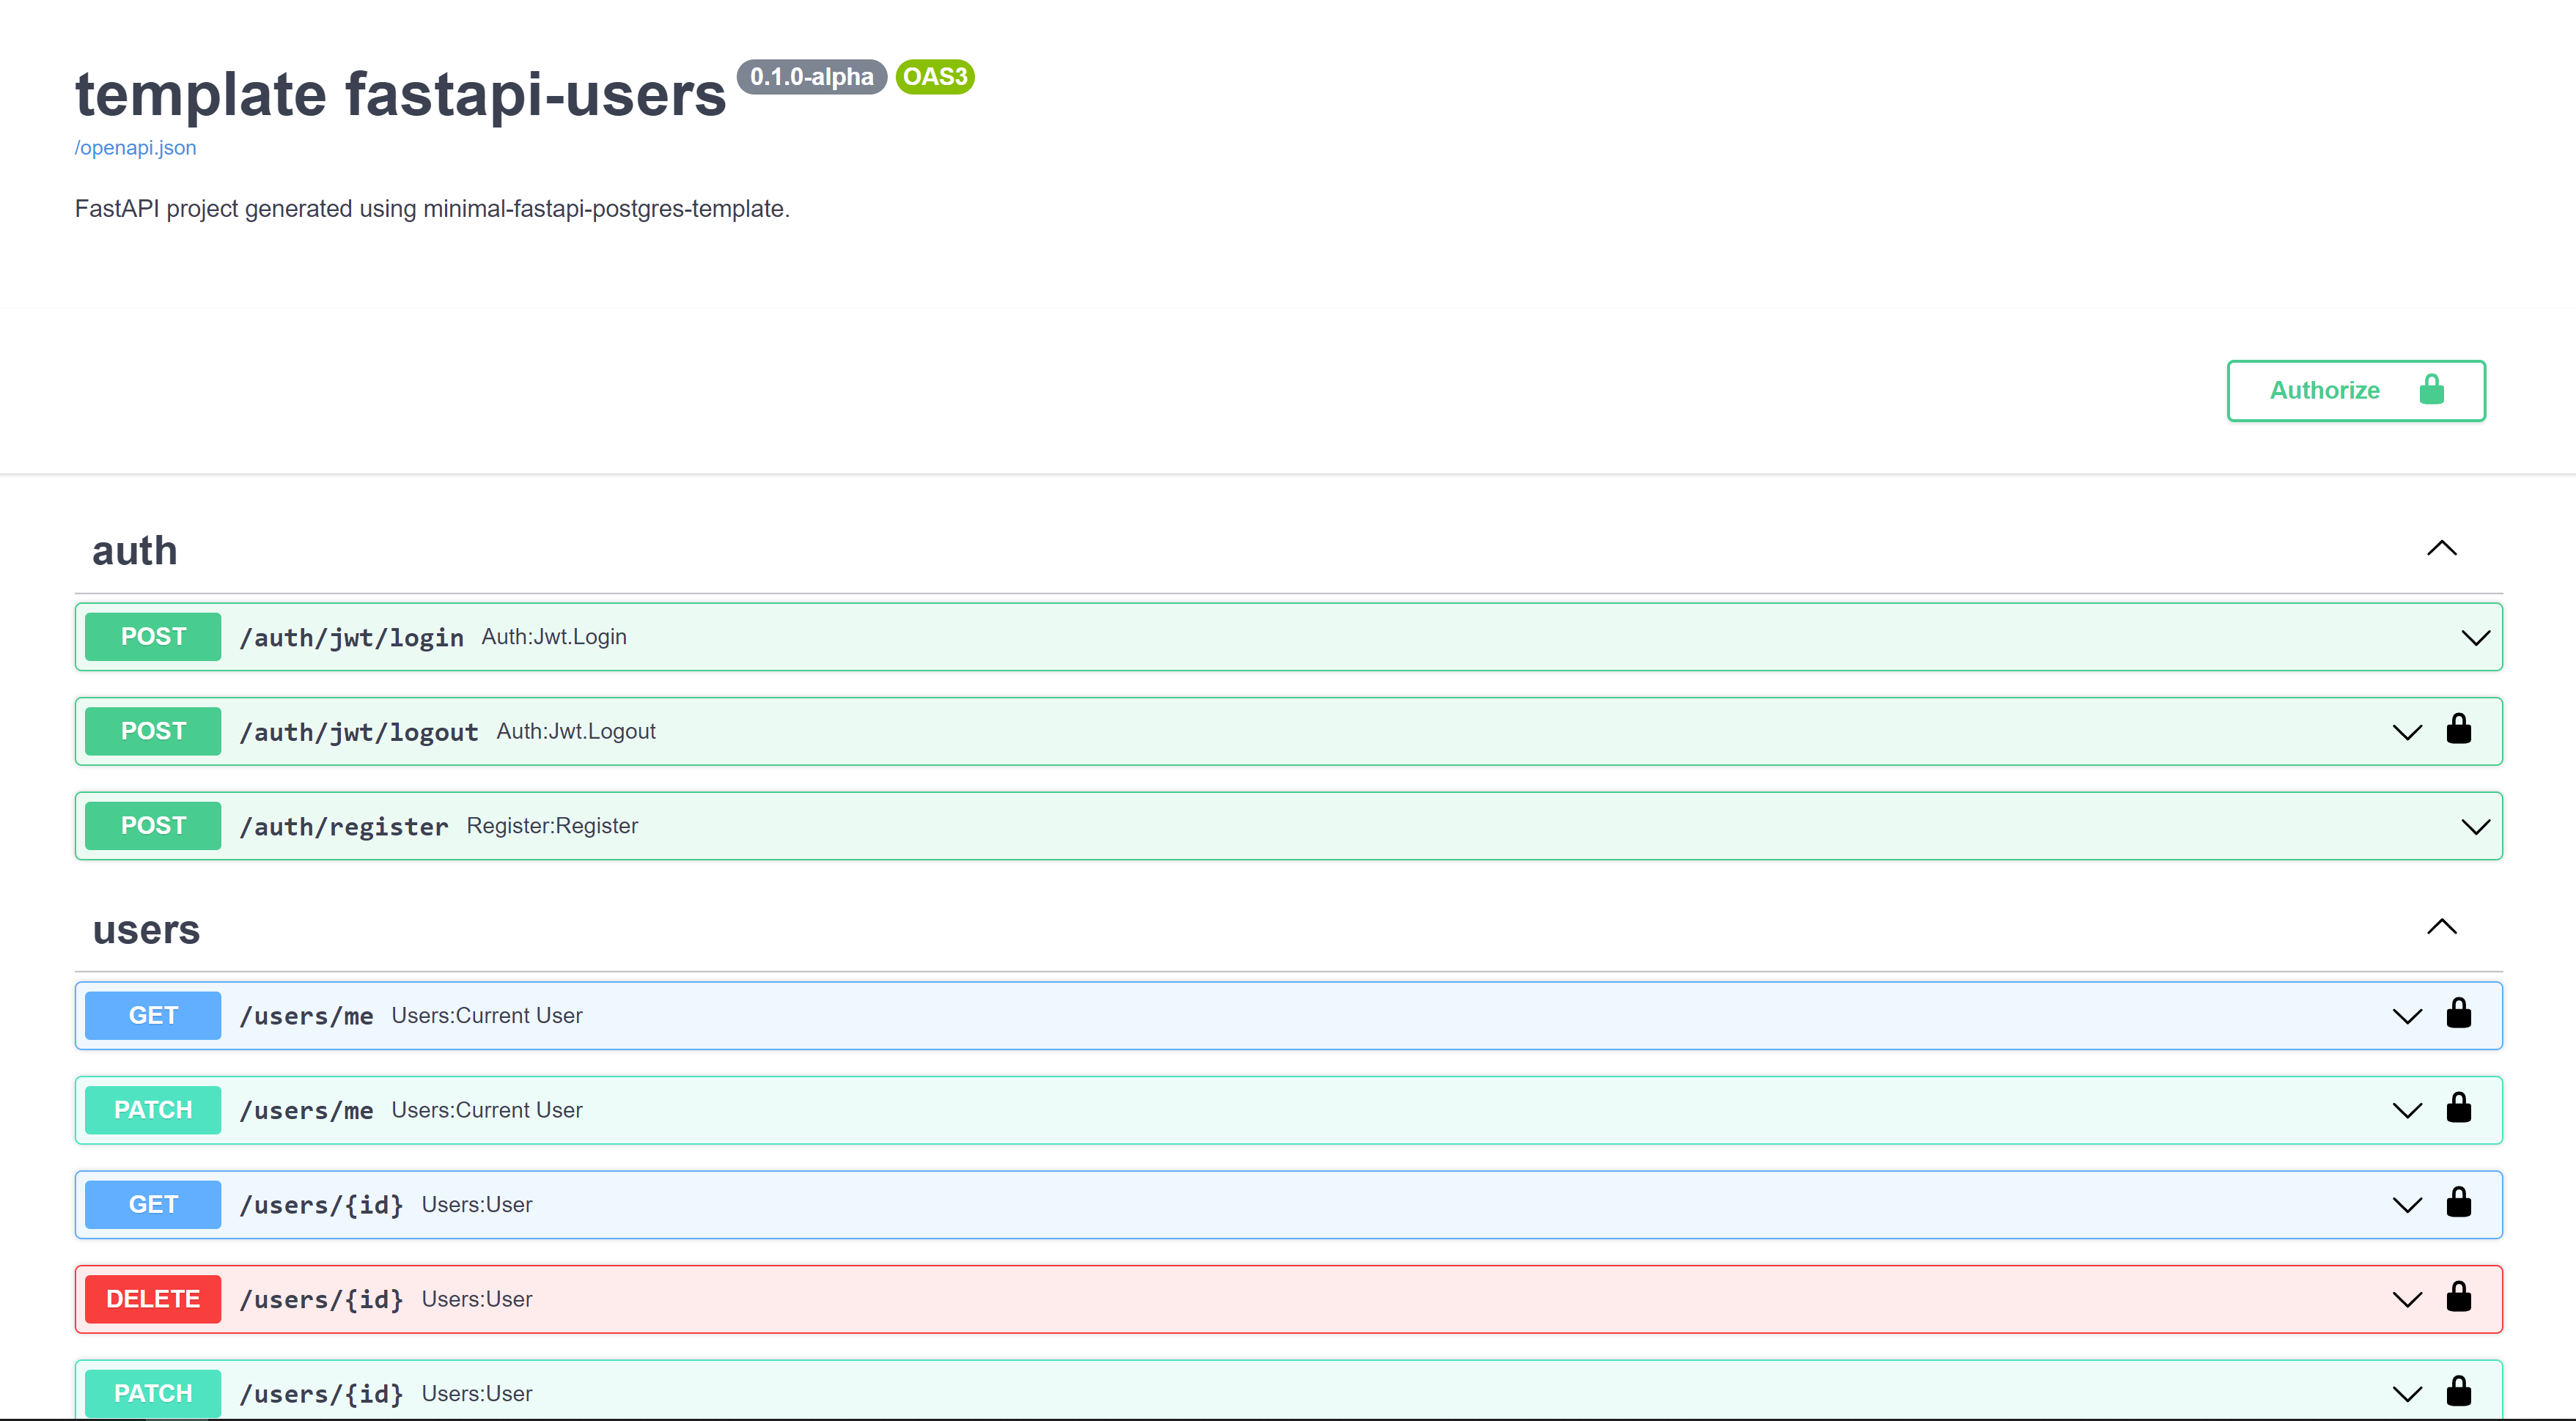Select the auth section heading

(x=135, y=551)
